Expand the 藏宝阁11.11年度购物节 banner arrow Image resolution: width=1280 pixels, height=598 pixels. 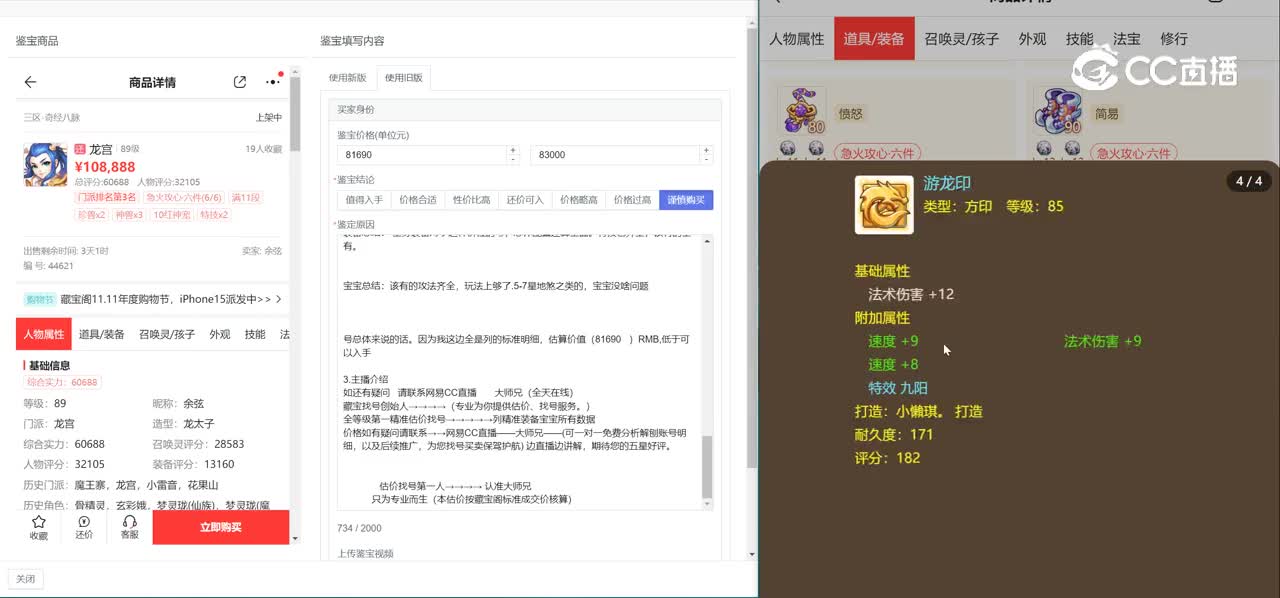pyautogui.click(x=278, y=299)
